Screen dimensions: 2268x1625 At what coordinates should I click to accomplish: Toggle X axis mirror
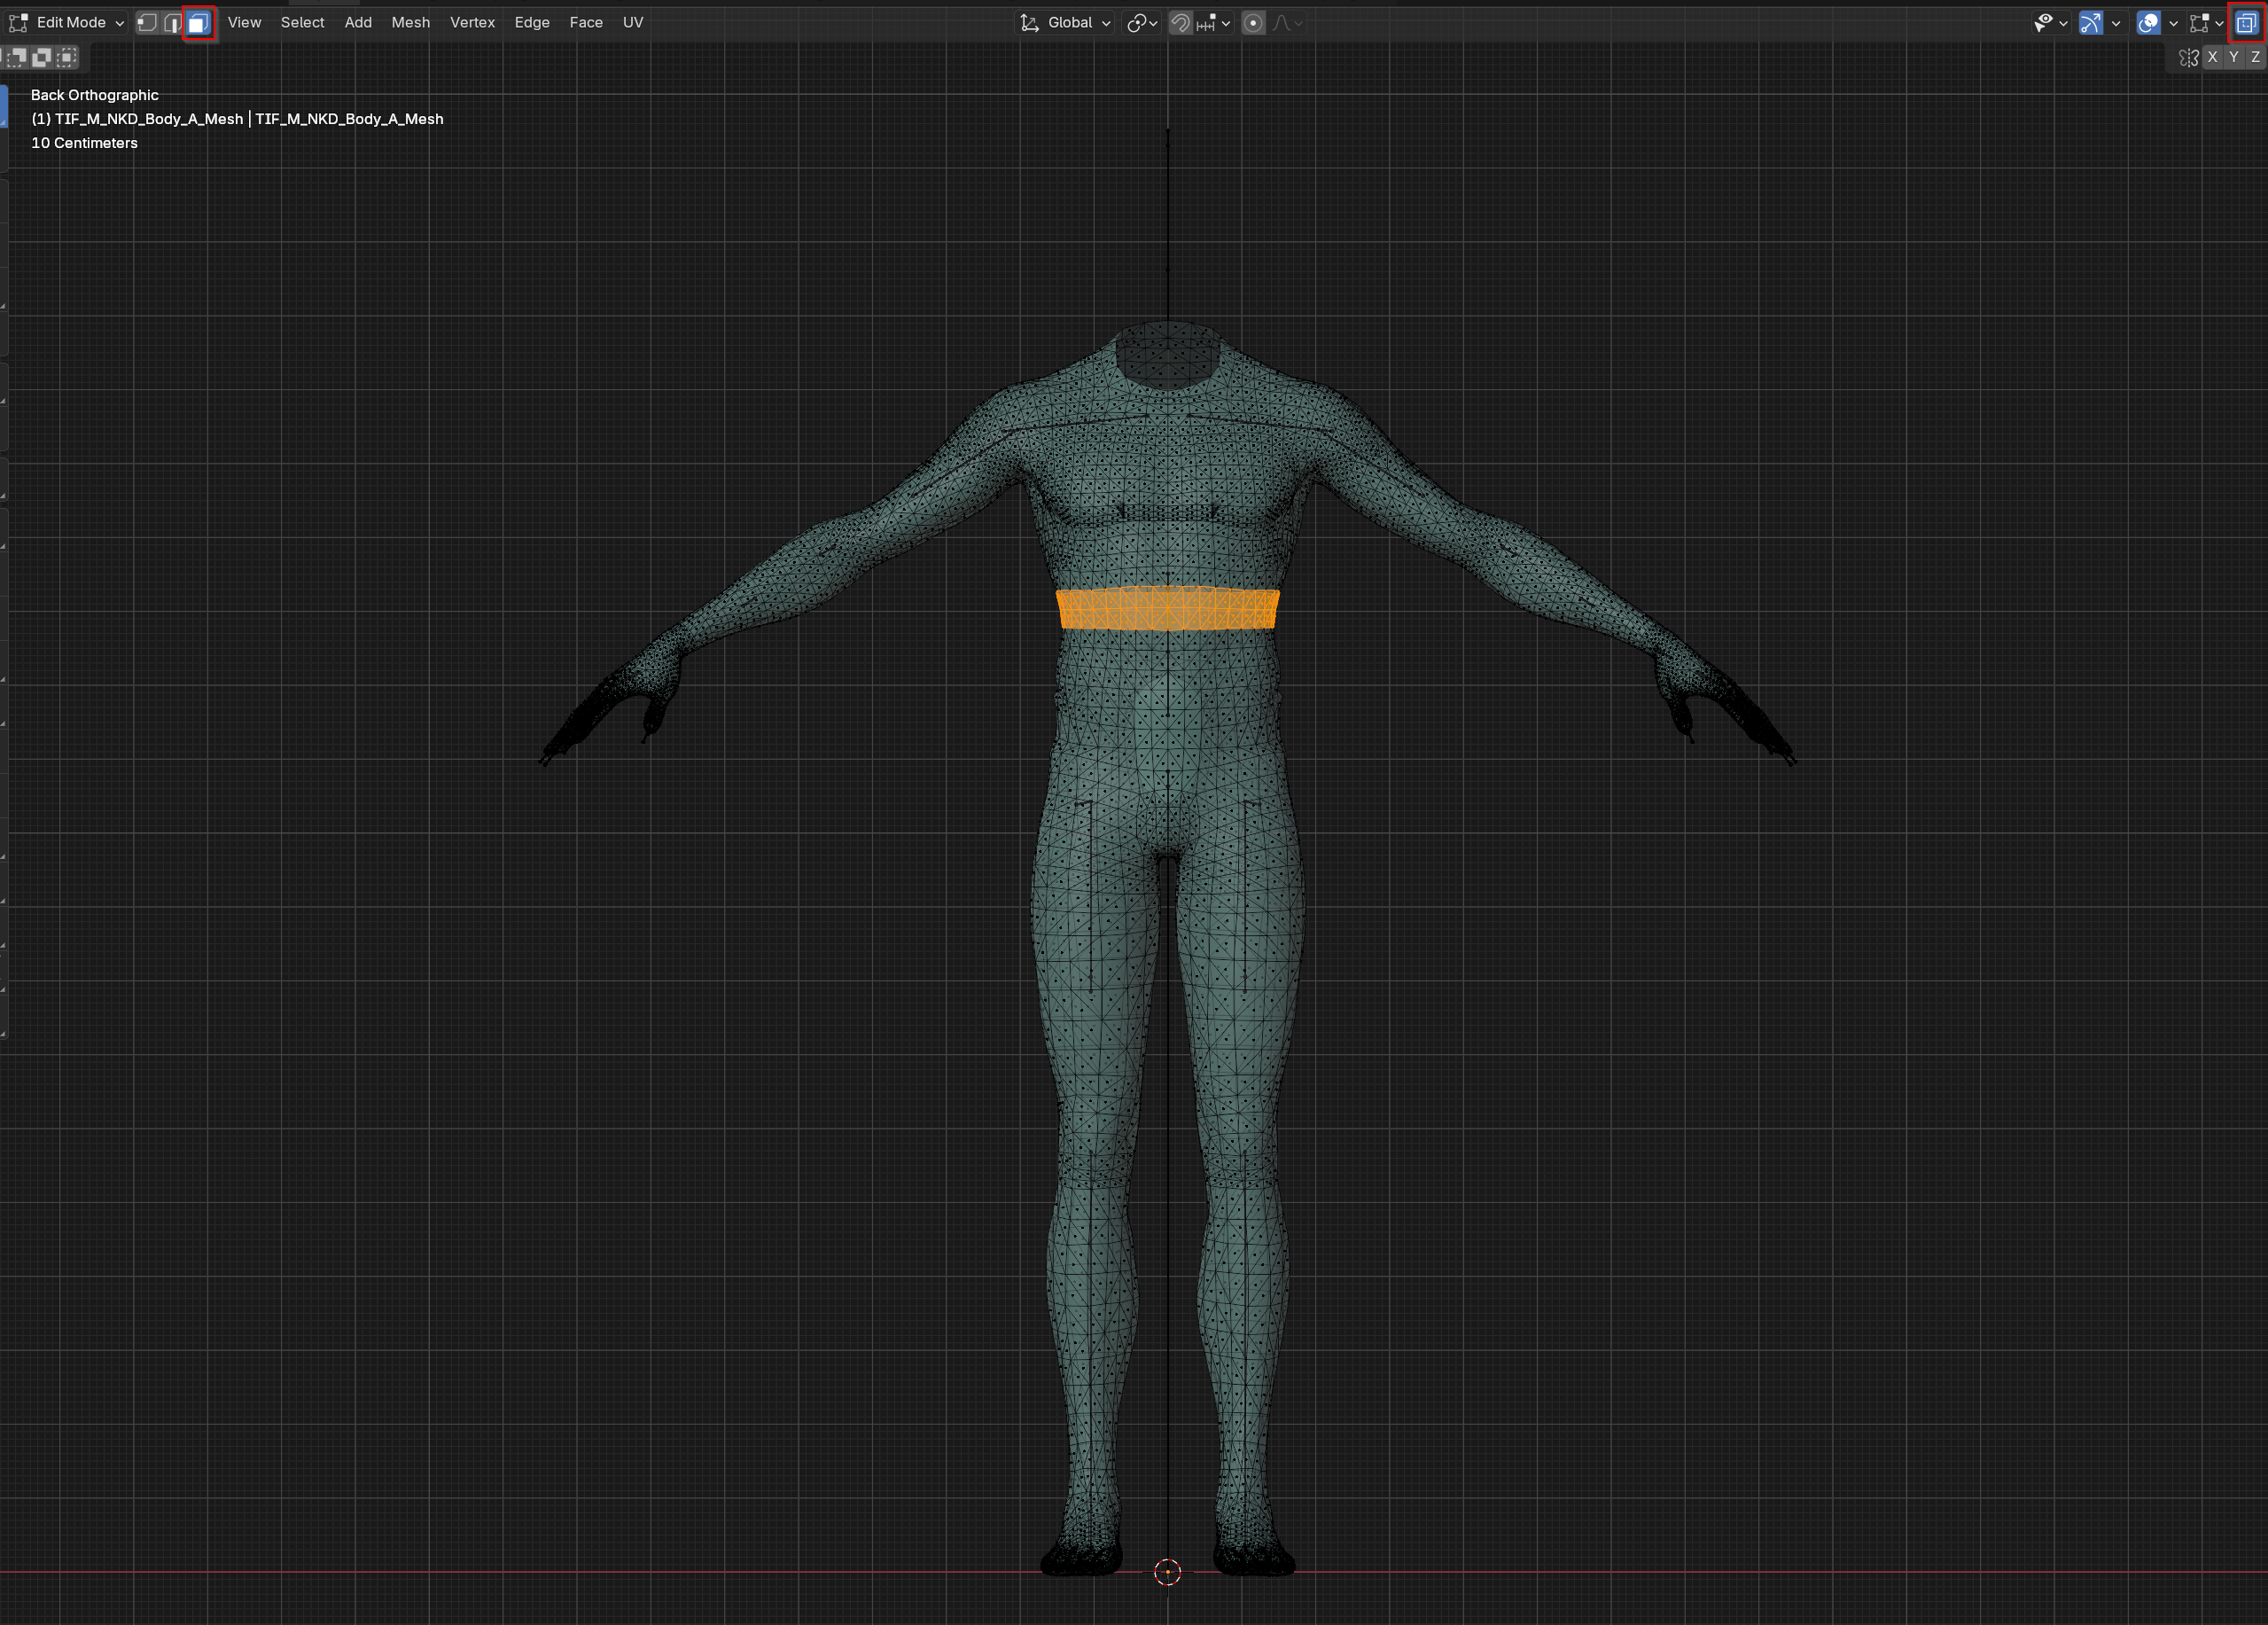pyautogui.click(x=2212, y=57)
